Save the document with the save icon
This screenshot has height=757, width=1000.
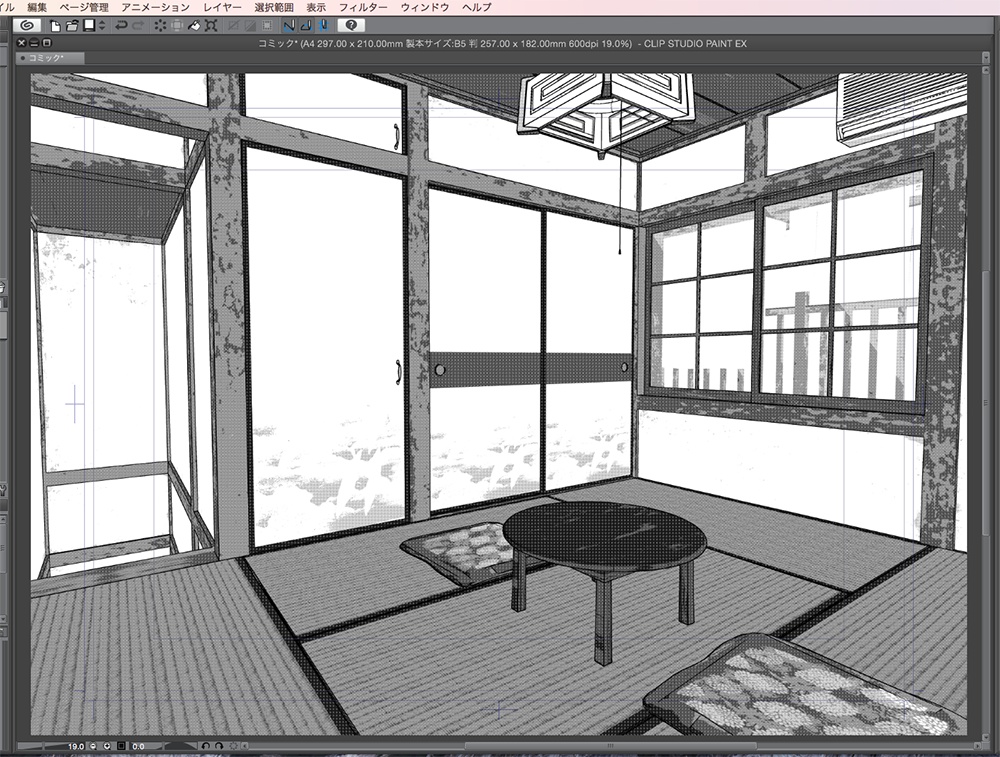click(88, 27)
